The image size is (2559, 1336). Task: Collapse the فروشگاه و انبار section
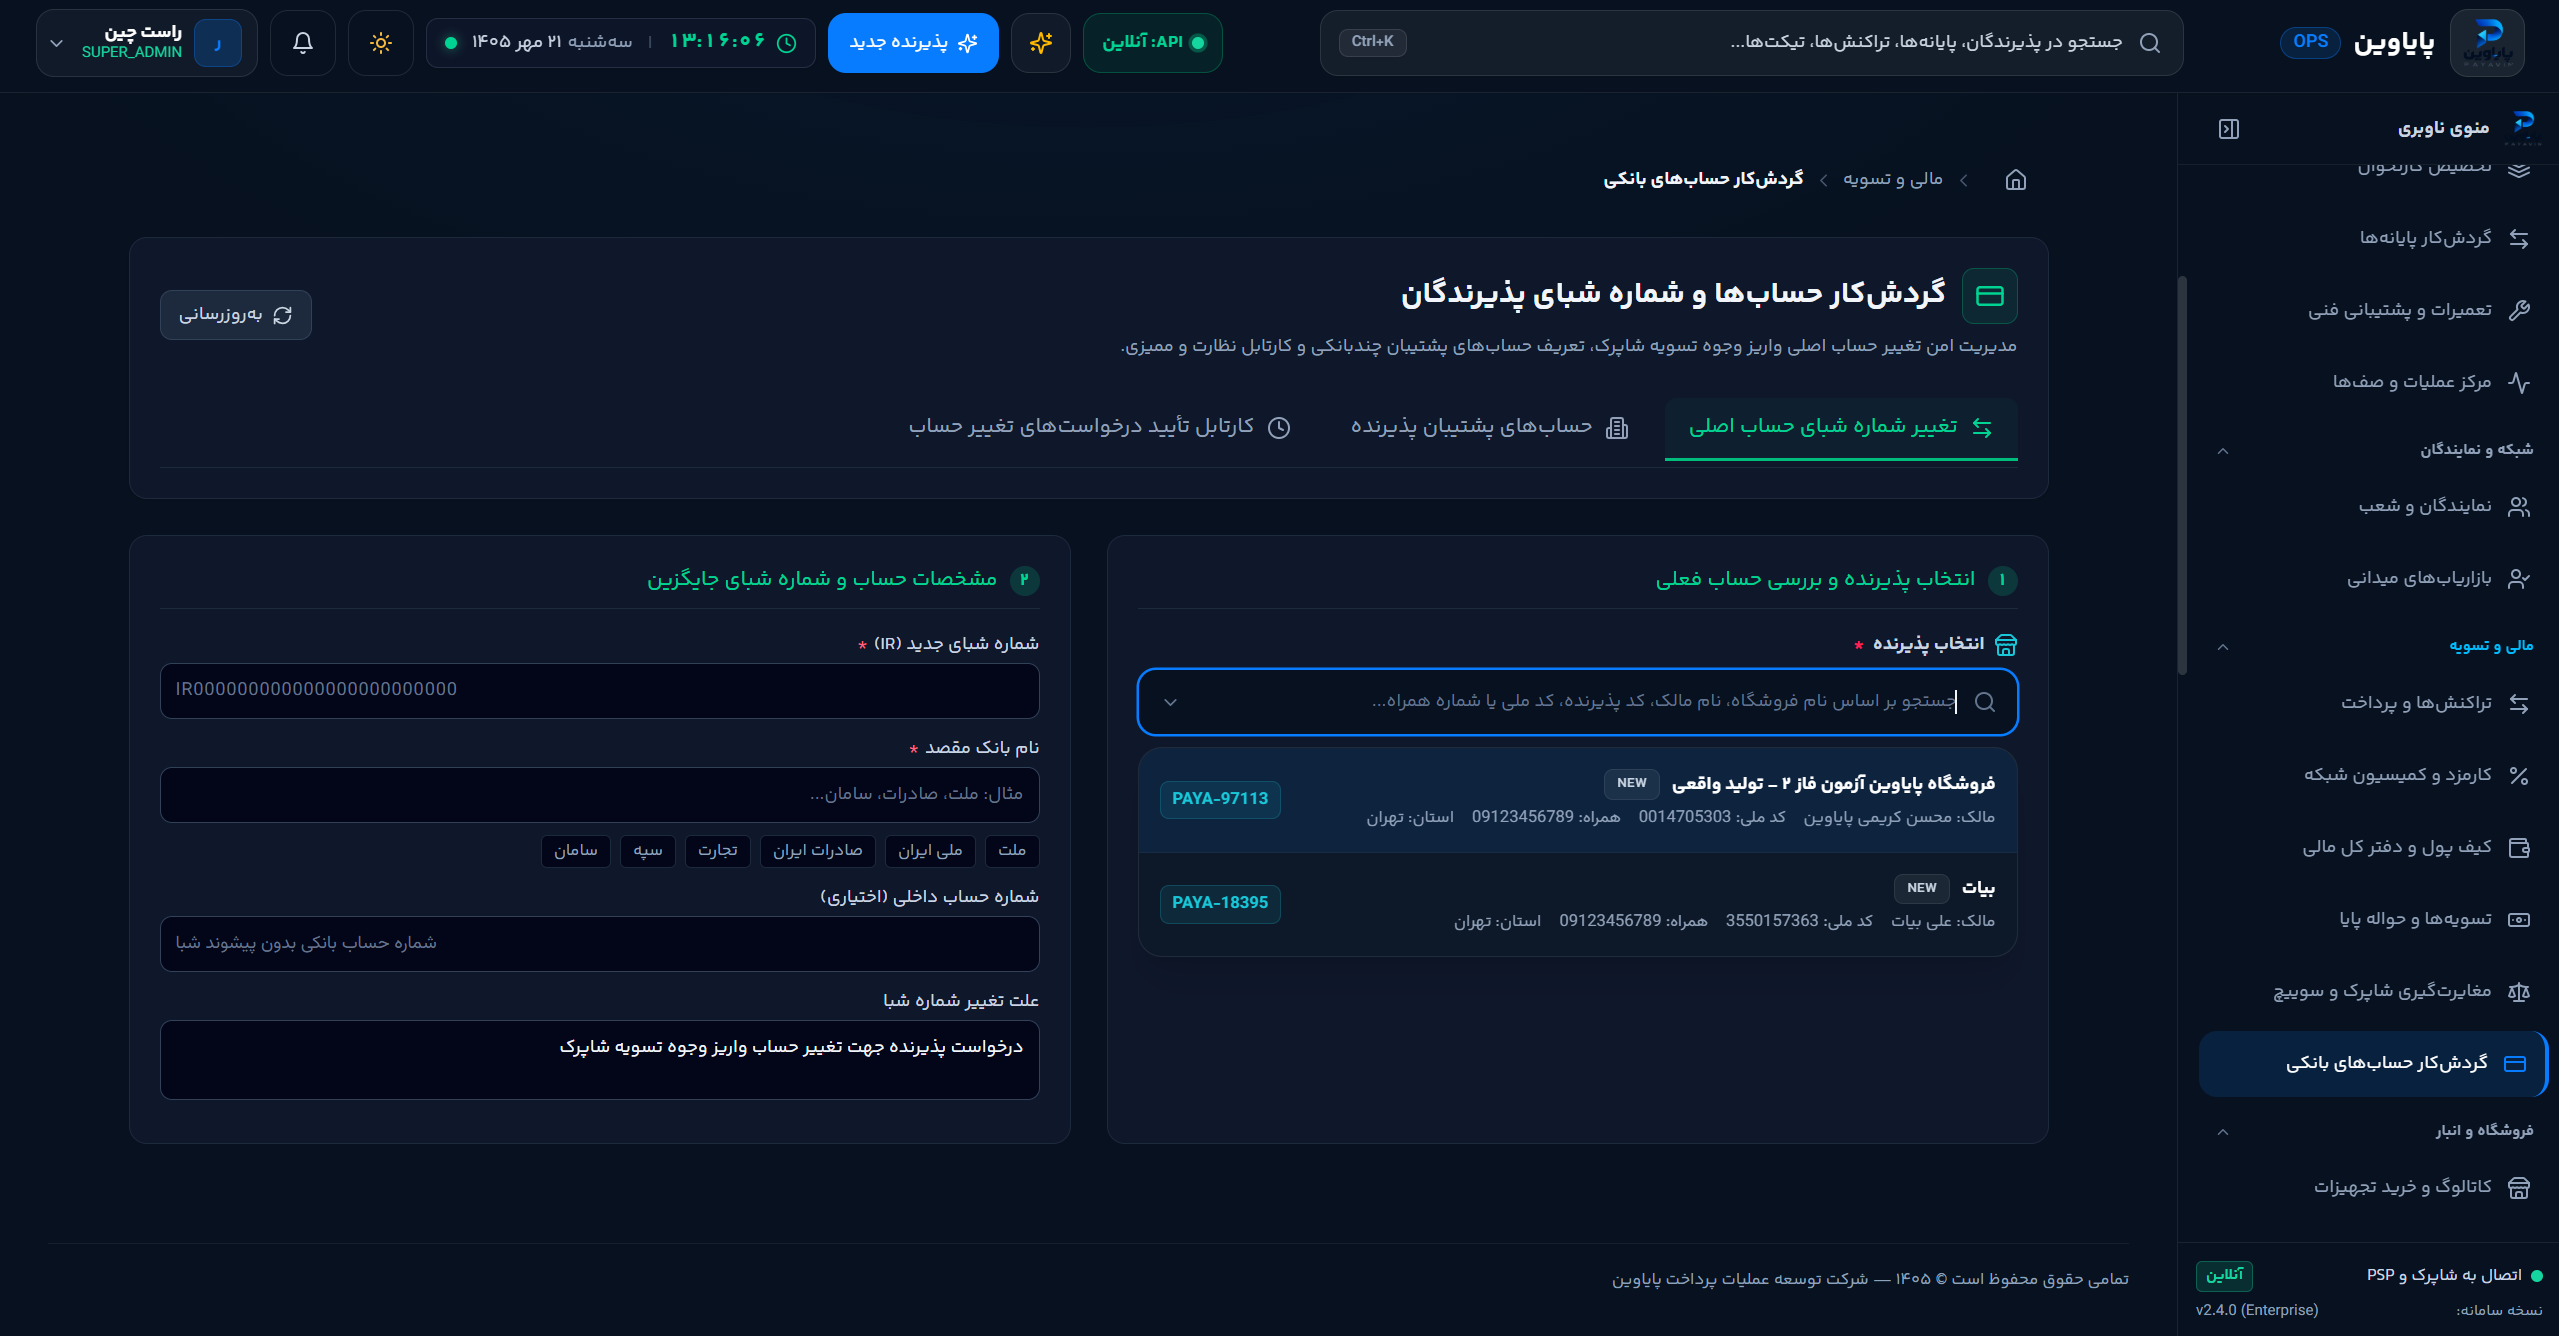point(2223,1132)
